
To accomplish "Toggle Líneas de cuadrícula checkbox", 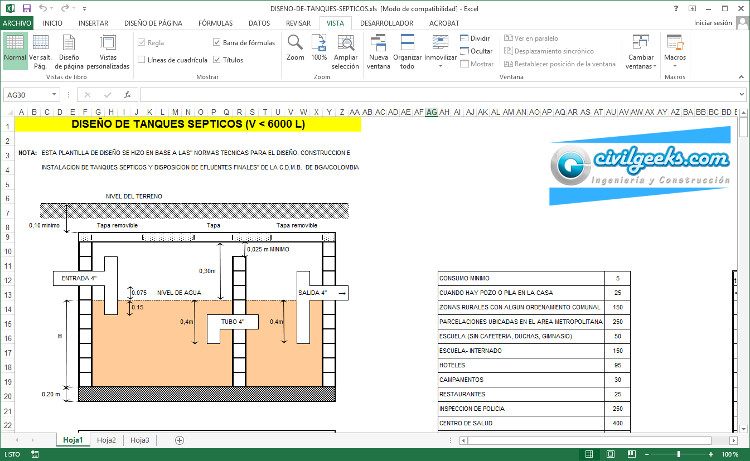I will click(x=141, y=60).
